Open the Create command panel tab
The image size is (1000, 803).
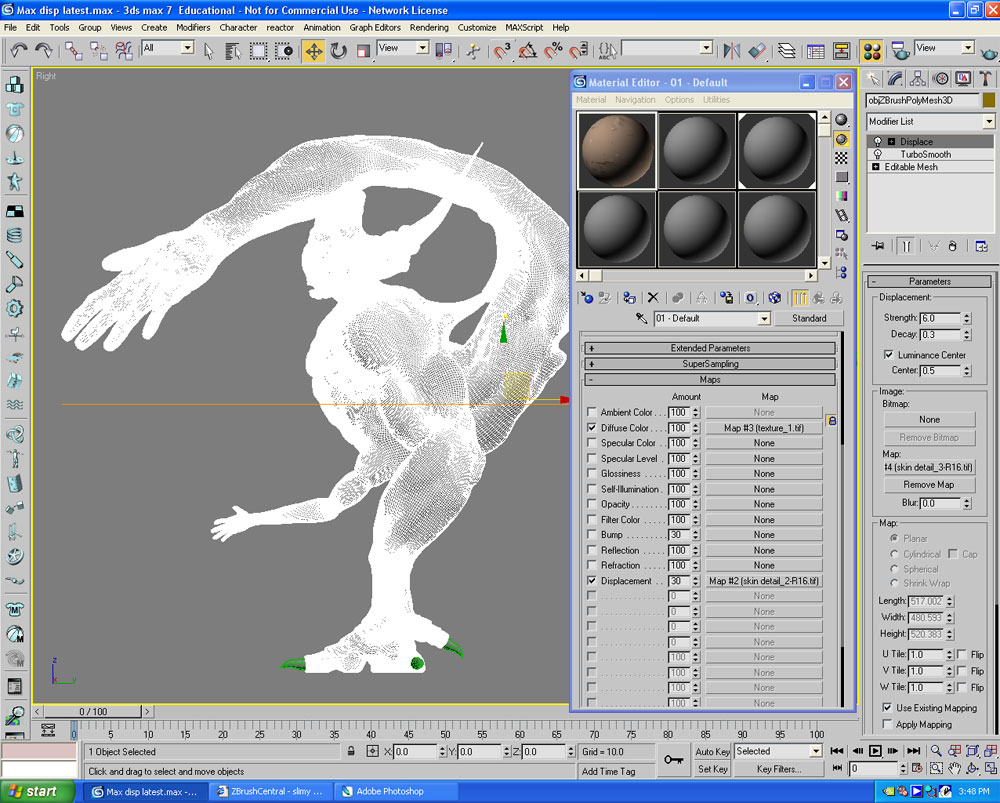pos(872,78)
